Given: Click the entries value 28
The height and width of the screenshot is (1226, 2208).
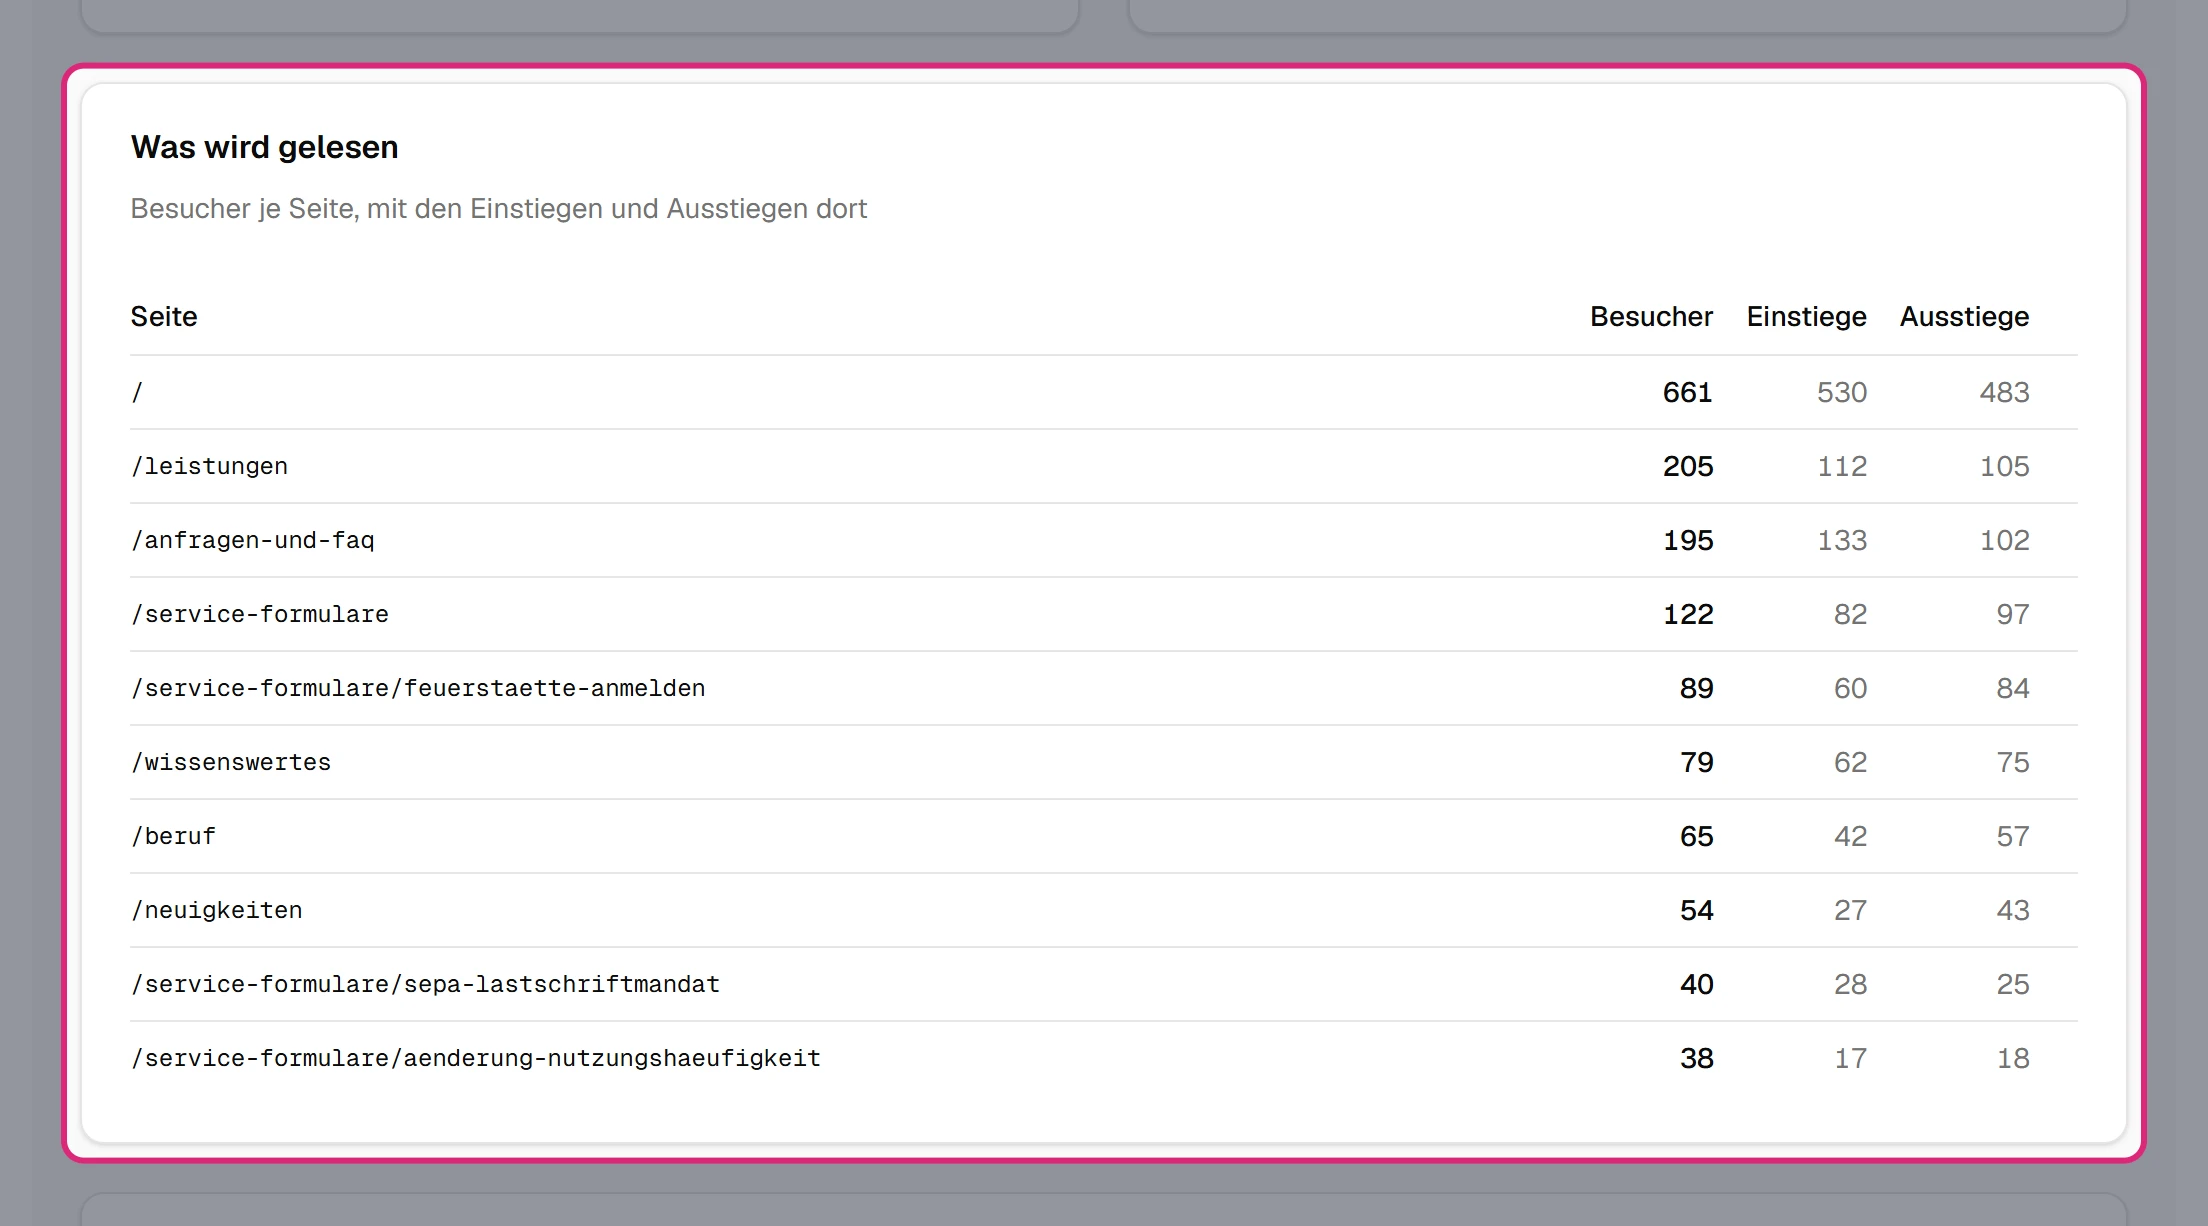Looking at the screenshot, I should click(x=1850, y=984).
